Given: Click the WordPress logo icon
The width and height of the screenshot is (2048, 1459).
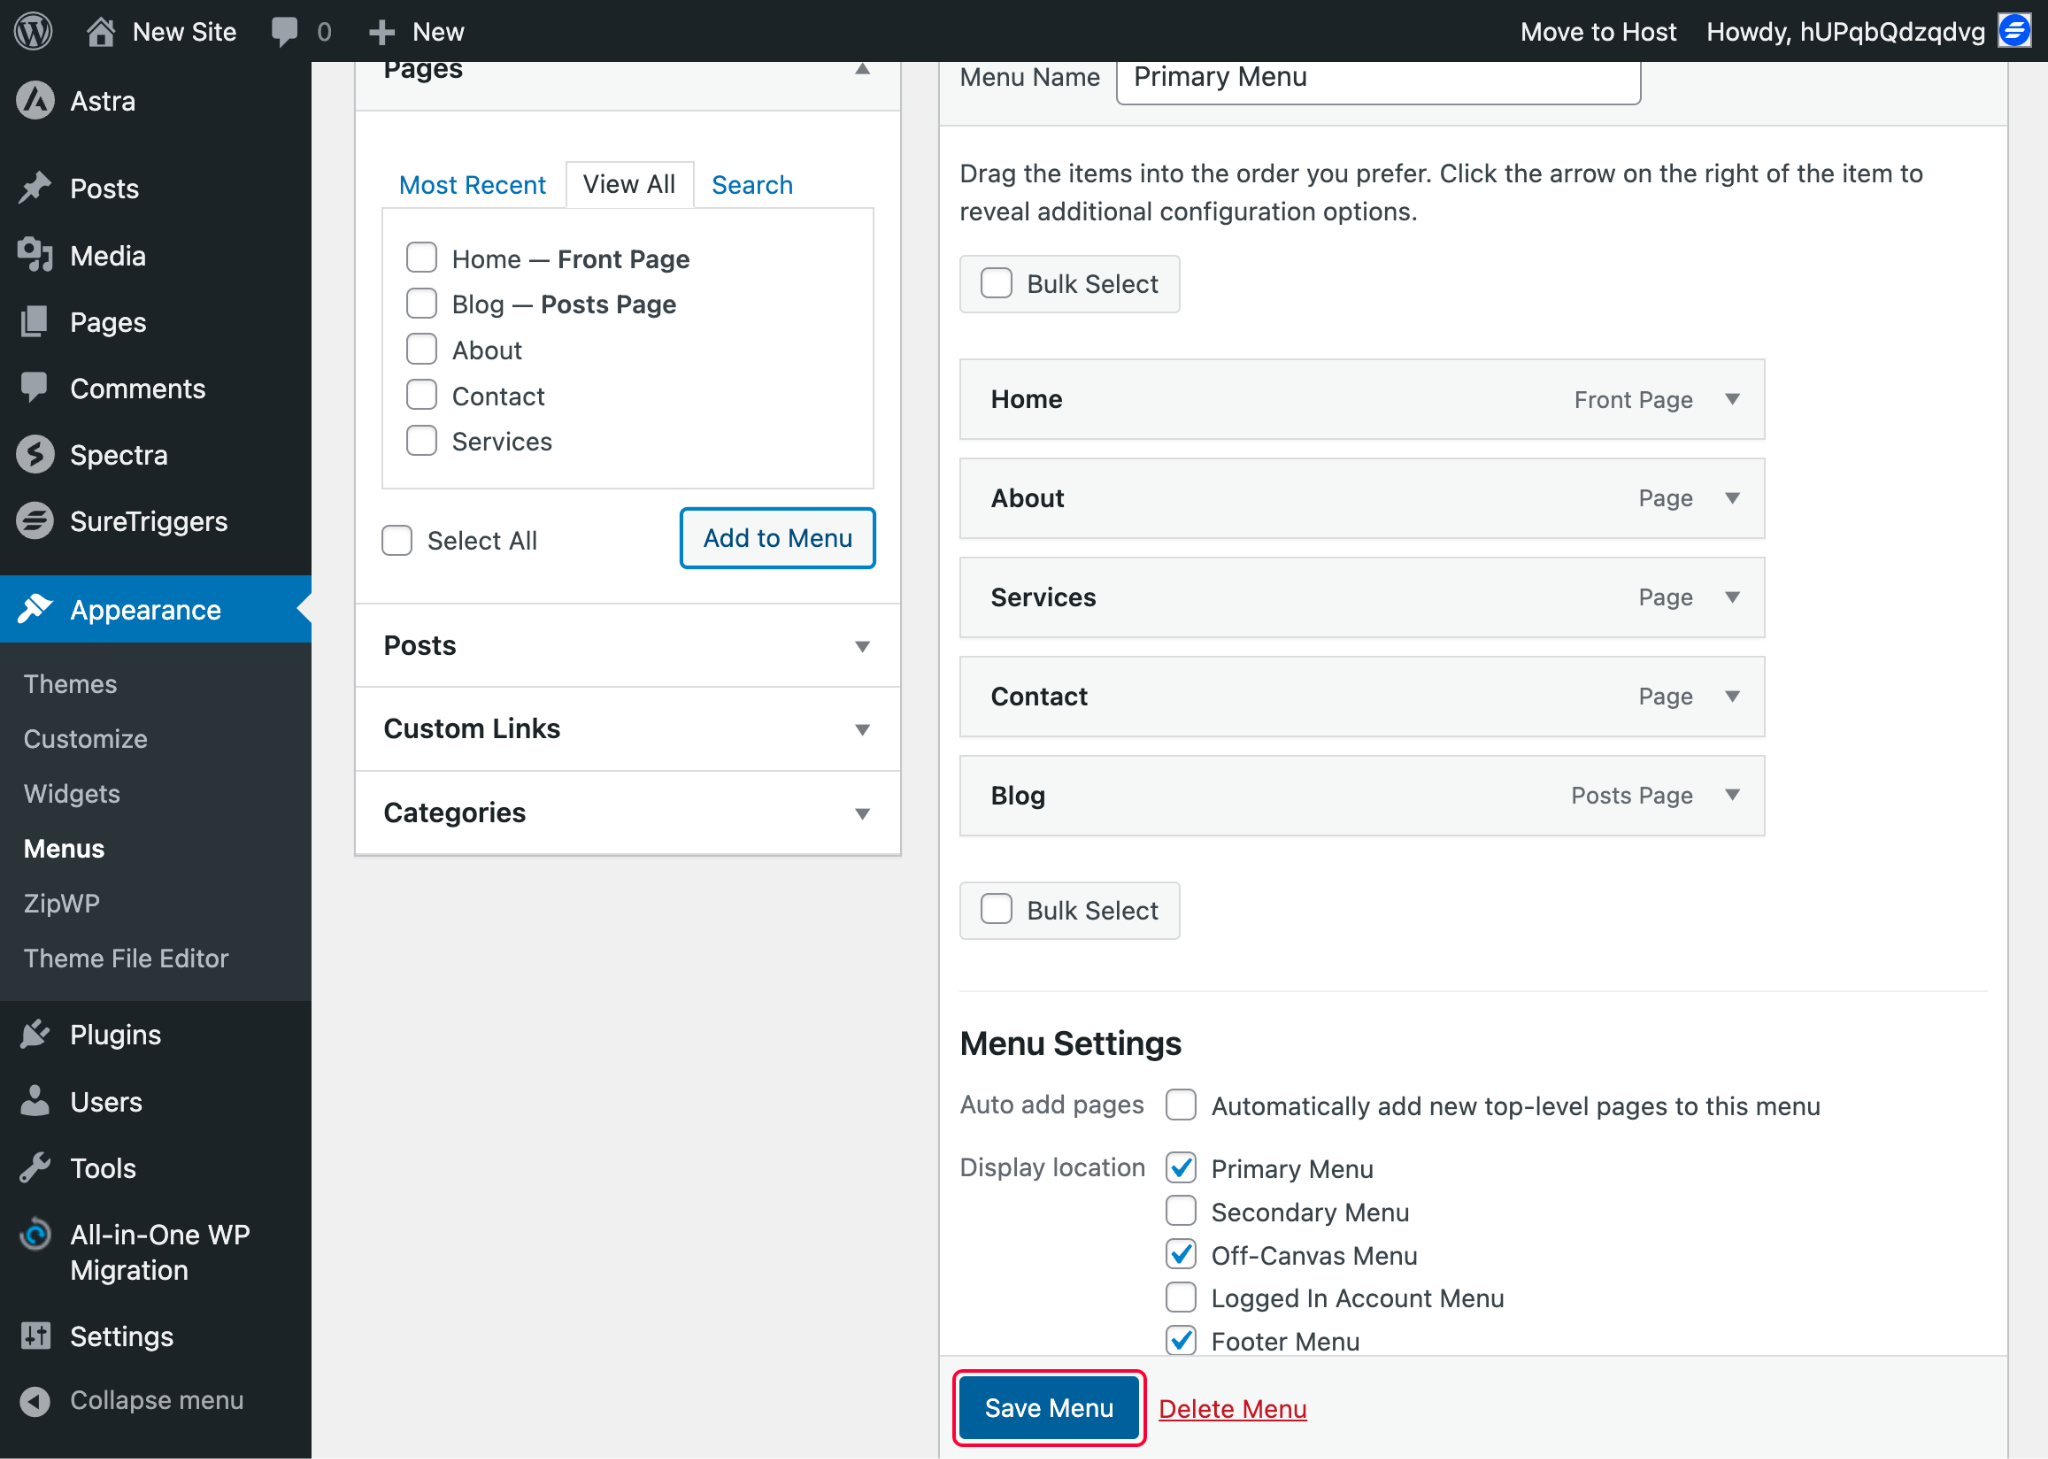Looking at the screenshot, I should [x=33, y=31].
